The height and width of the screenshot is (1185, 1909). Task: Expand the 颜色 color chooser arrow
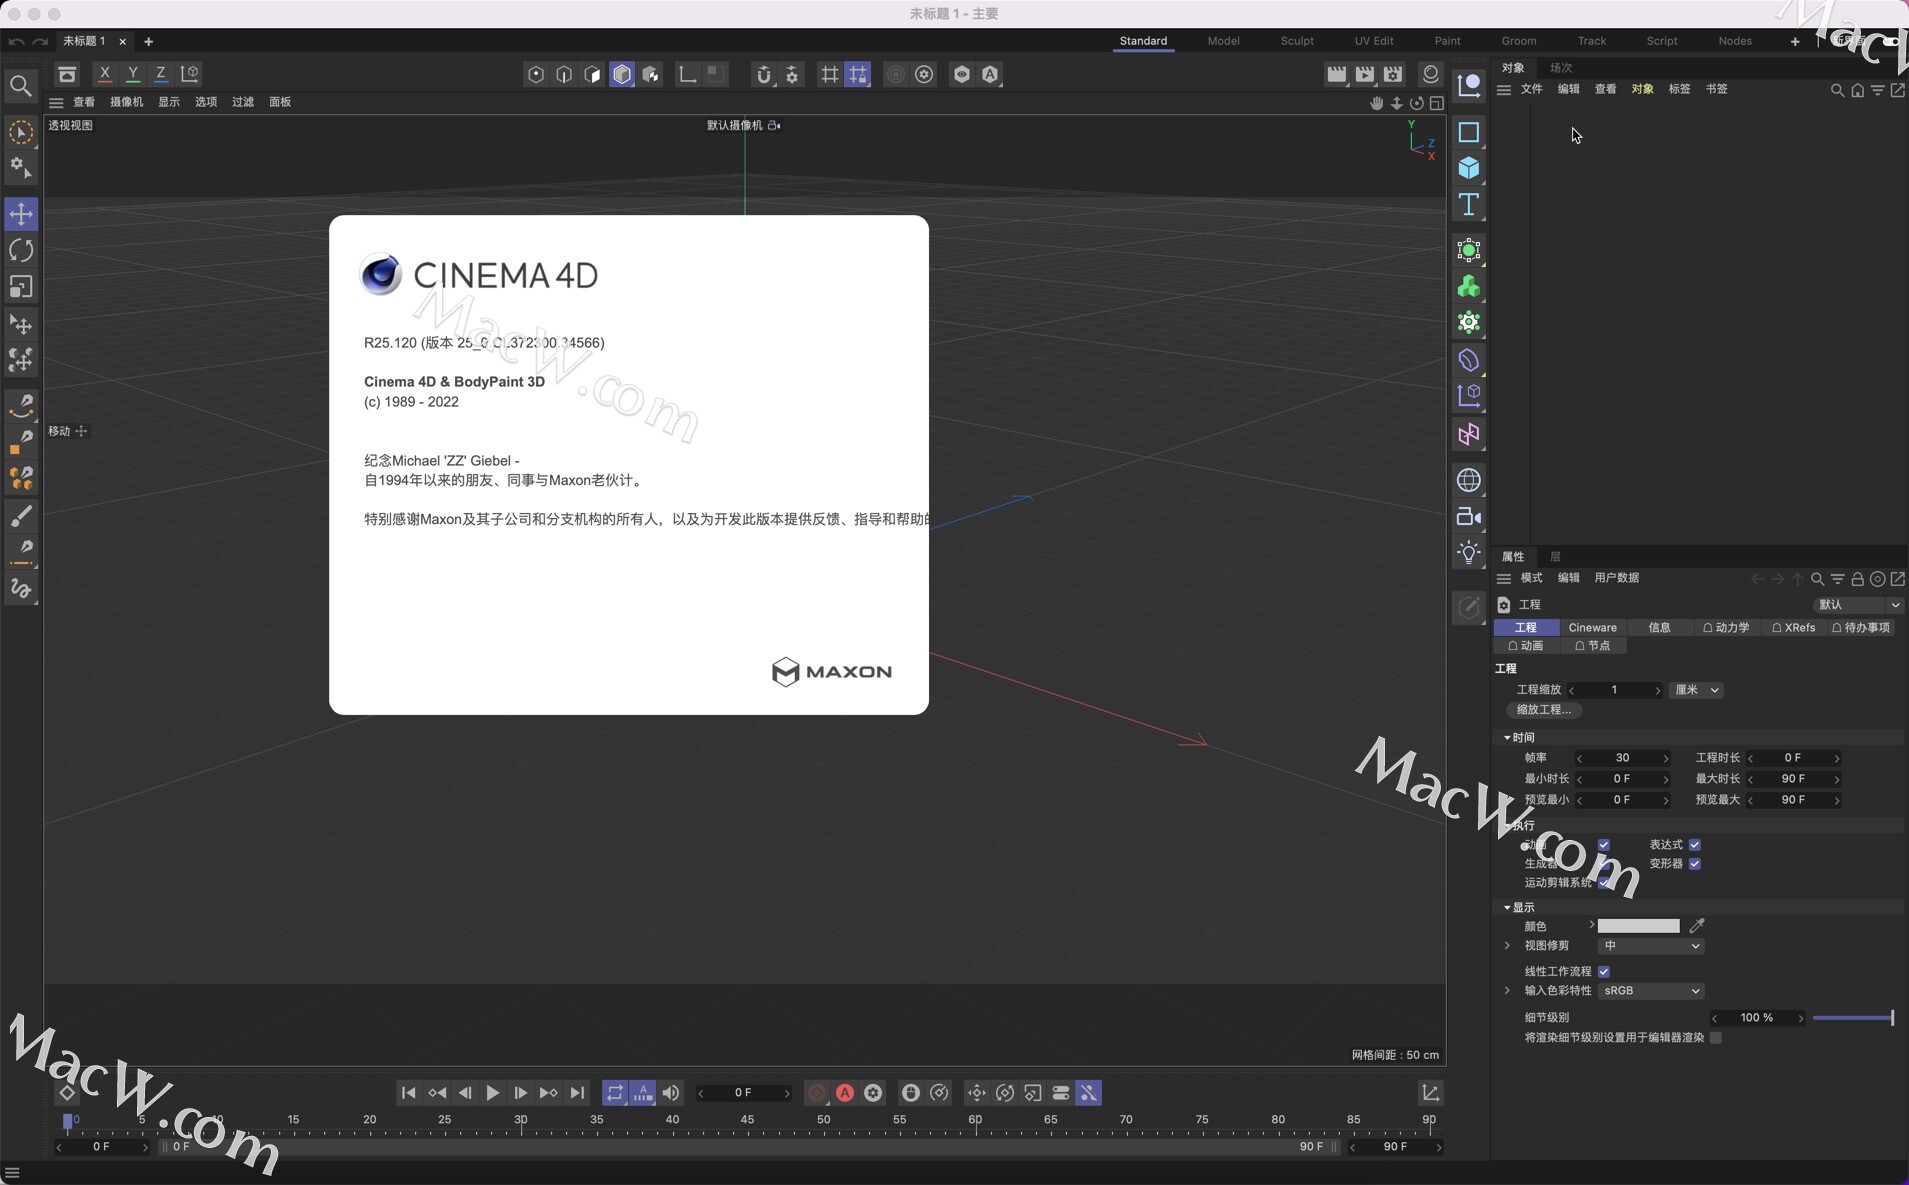[x=1591, y=926]
